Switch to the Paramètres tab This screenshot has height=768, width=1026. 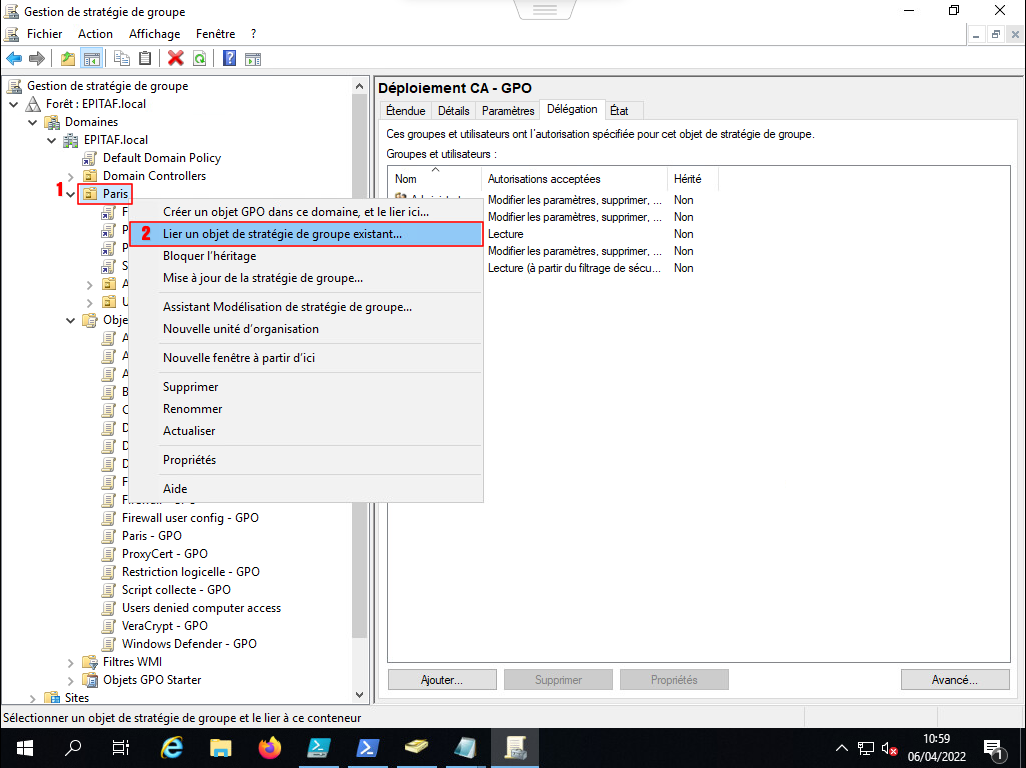click(x=507, y=111)
